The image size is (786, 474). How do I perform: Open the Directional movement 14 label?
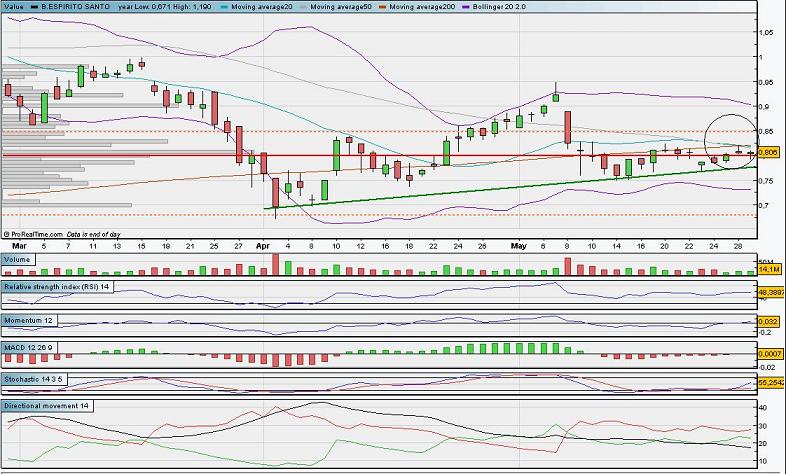47,405
